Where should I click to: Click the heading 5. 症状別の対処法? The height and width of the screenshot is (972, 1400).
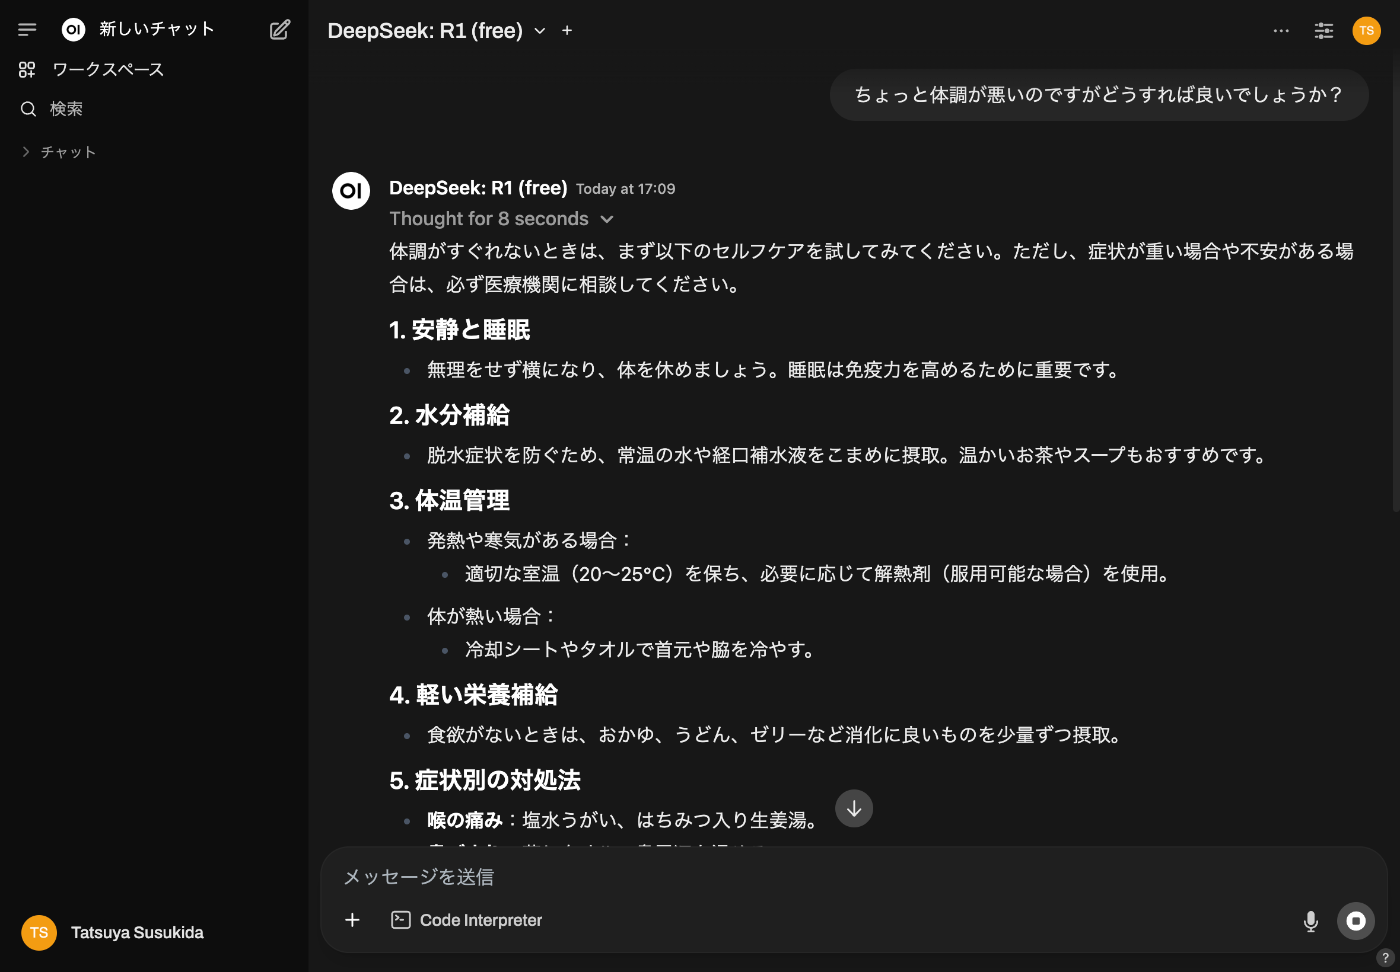coord(485,780)
